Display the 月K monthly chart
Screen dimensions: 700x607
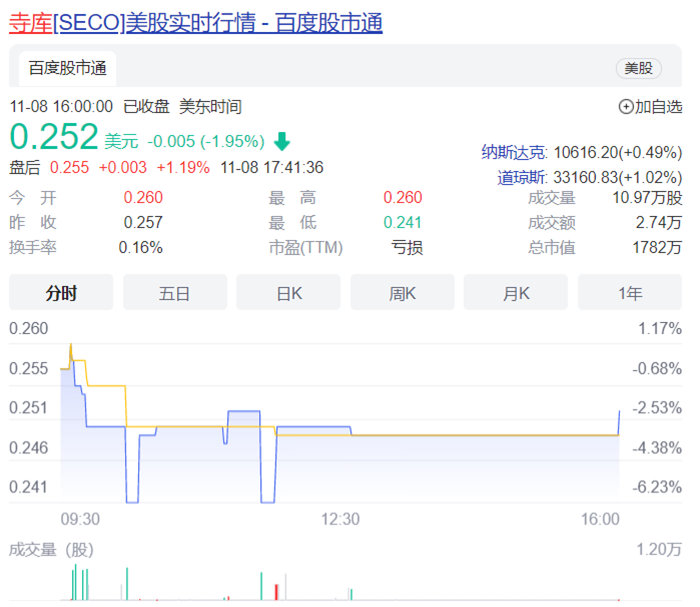(517, 293)
